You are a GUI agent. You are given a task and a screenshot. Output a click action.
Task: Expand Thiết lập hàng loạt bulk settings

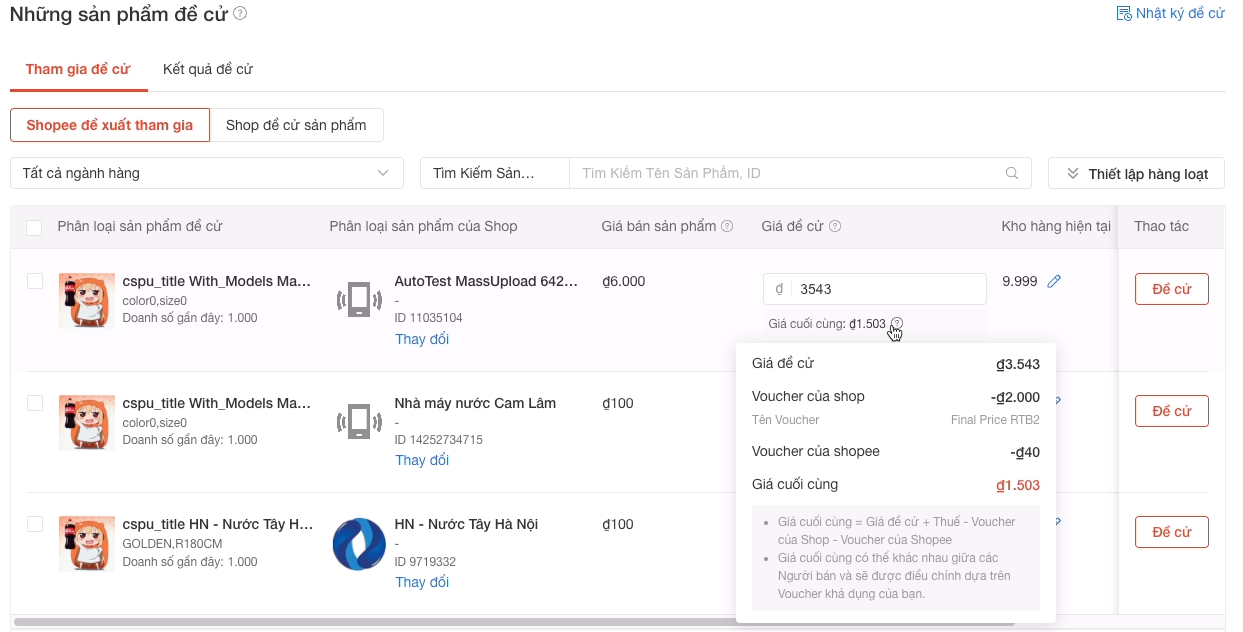pos(1136,174)
